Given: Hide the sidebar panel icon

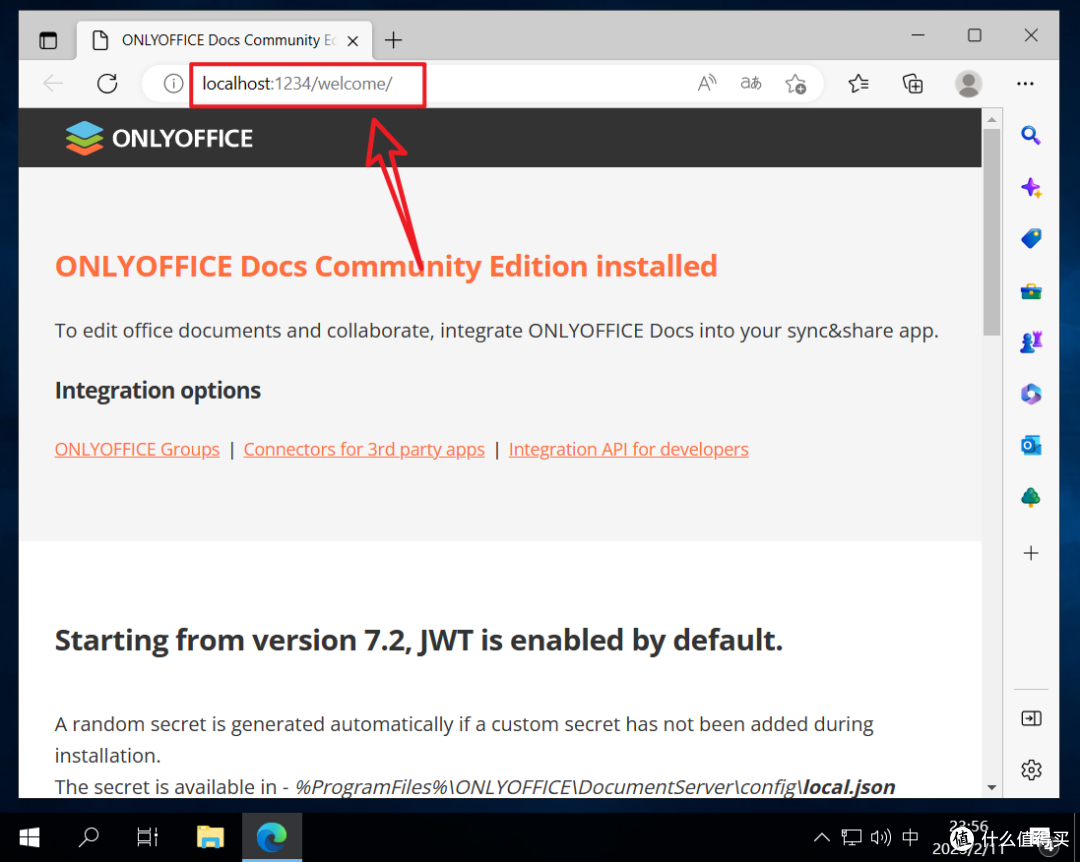Looking at the screenshot, I should pyautogui.click(x=1031, y=719).
